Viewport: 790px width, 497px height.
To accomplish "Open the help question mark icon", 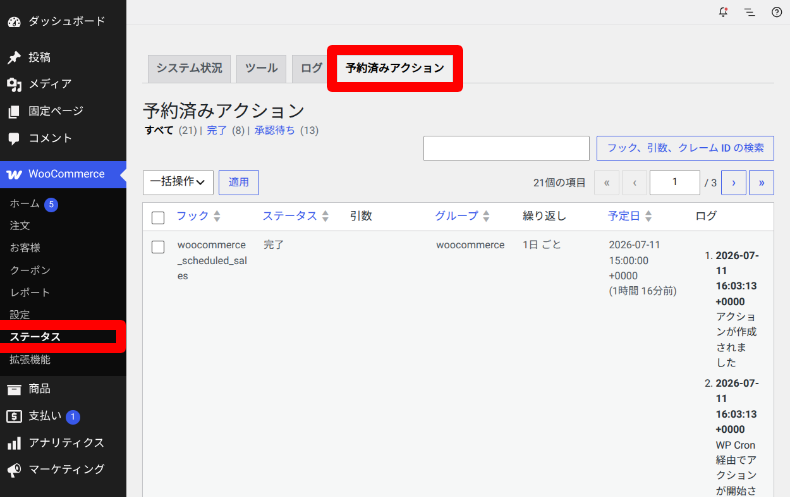I will 777,12.
